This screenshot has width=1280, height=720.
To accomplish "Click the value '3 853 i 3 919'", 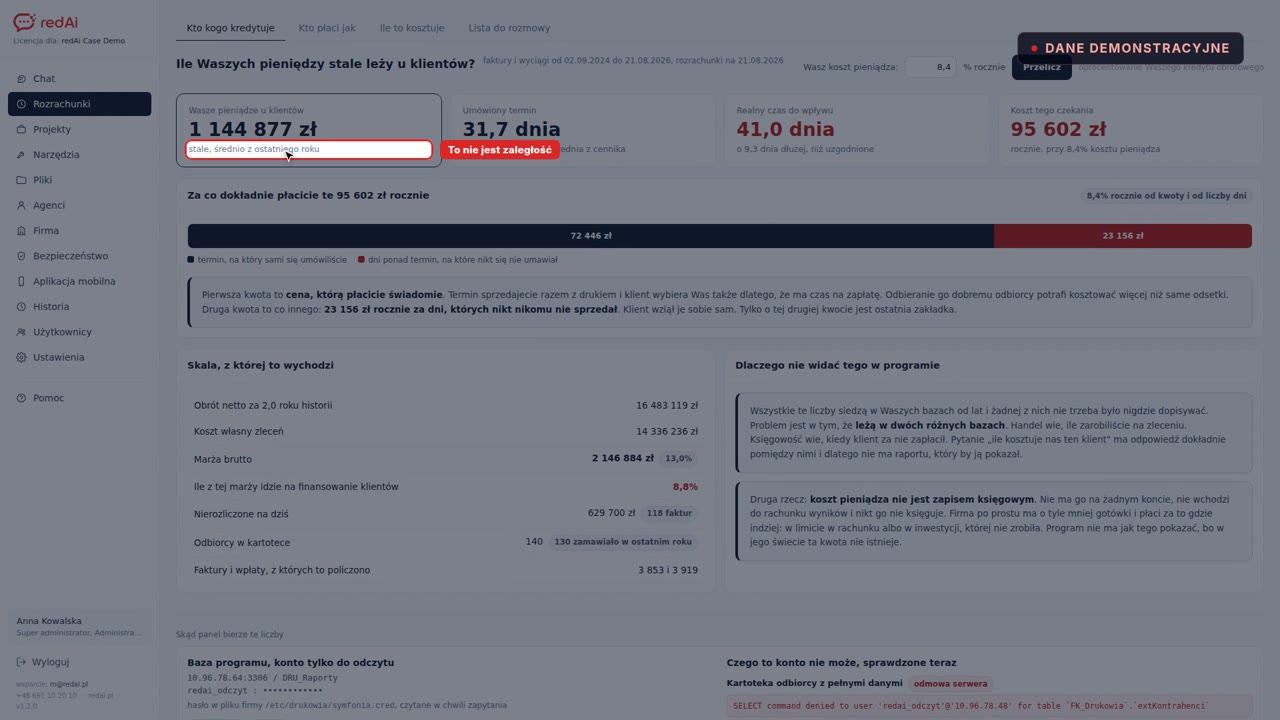I will pos(668,570).
